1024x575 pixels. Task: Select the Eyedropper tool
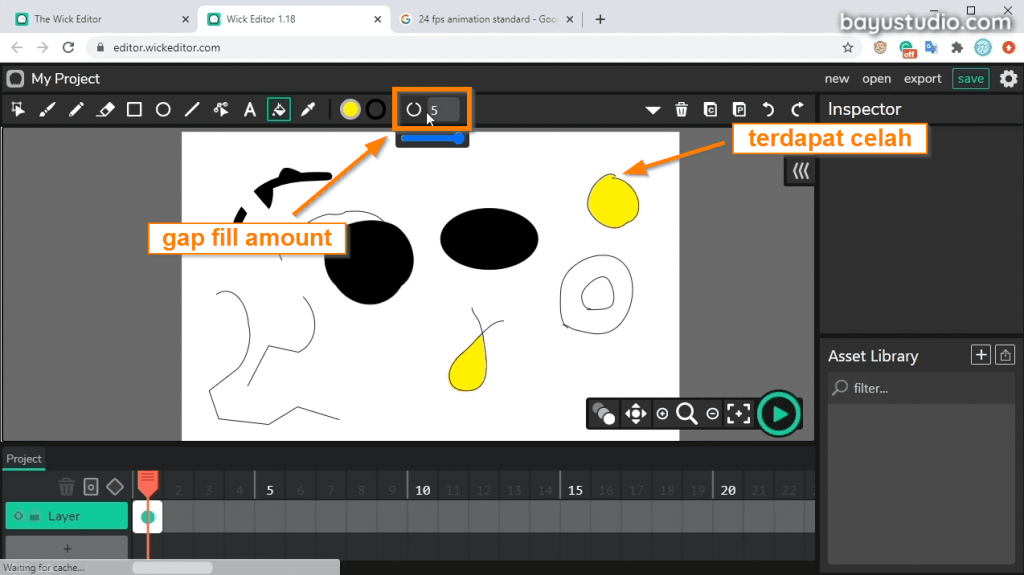pos(308,109)
